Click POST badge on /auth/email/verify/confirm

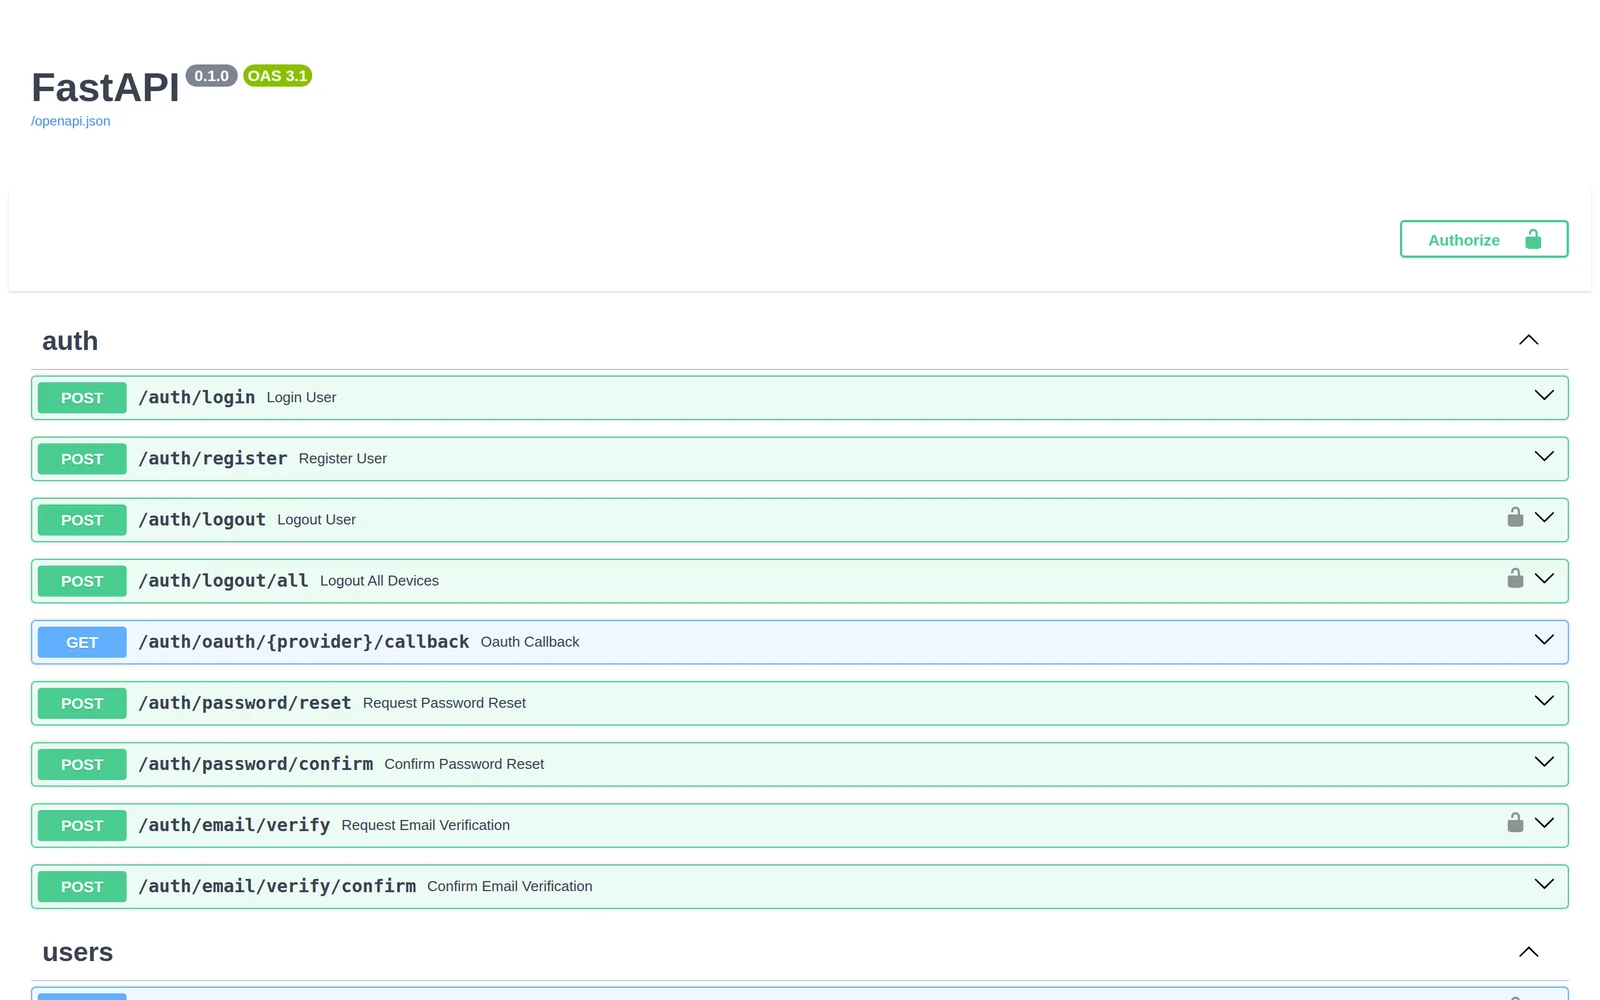point(82,886)
